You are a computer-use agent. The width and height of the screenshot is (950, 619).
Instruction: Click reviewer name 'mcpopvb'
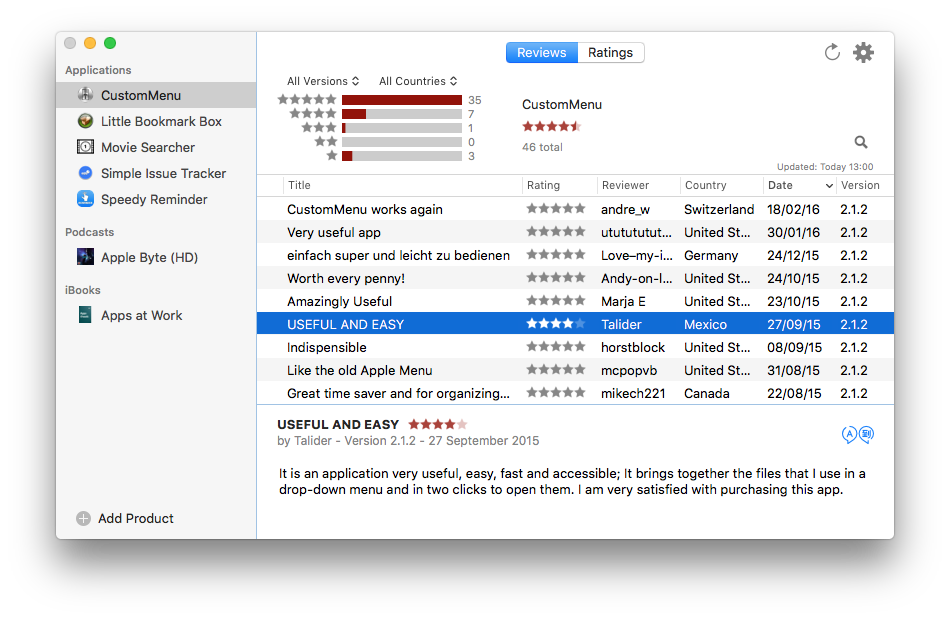point(629,371)
